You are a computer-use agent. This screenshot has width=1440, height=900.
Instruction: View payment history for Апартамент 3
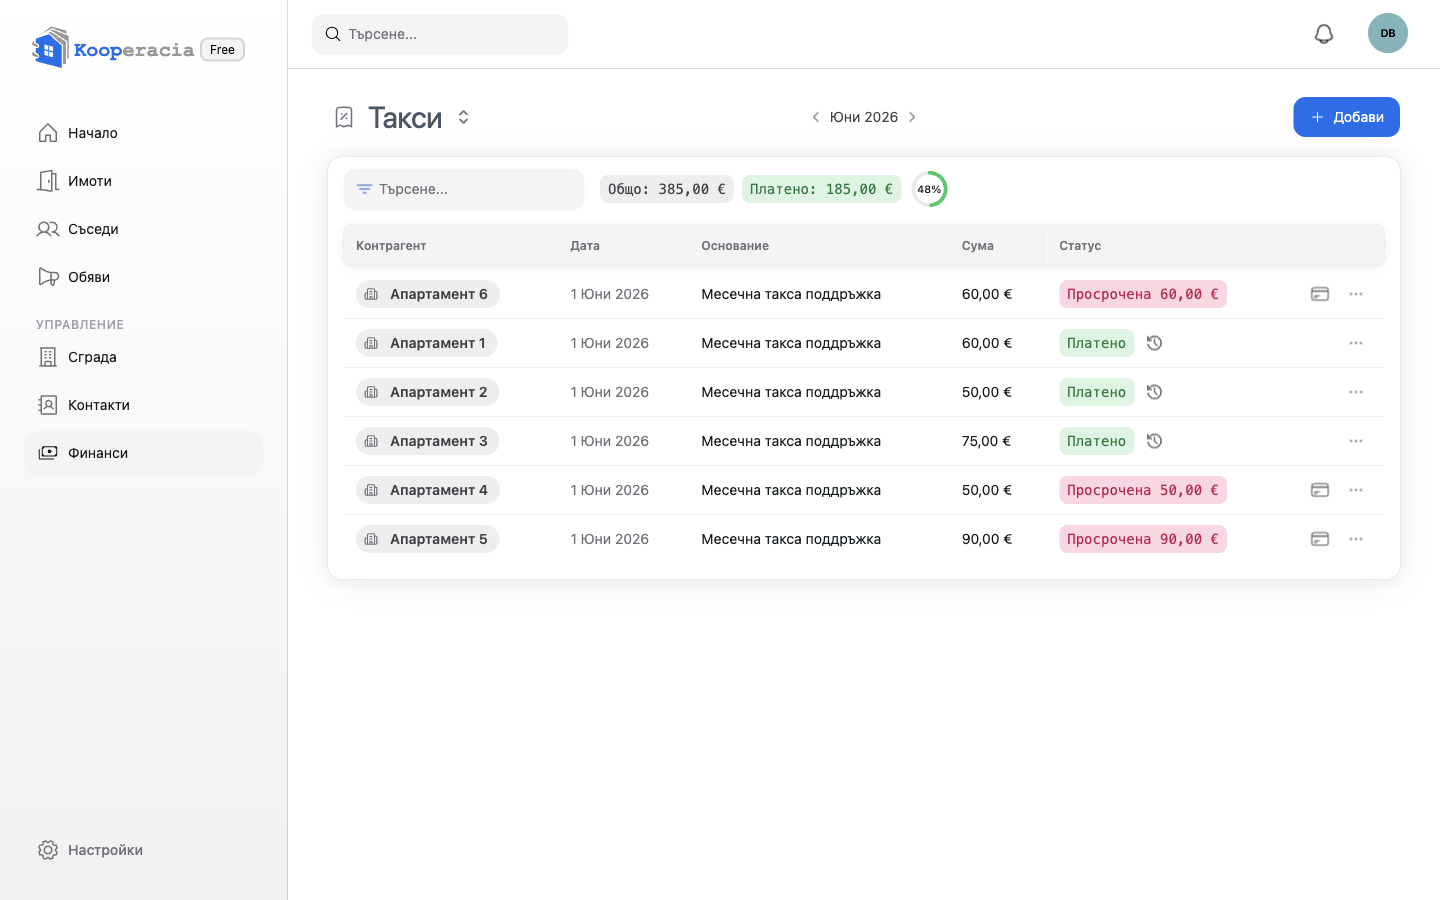(1154, 441)
